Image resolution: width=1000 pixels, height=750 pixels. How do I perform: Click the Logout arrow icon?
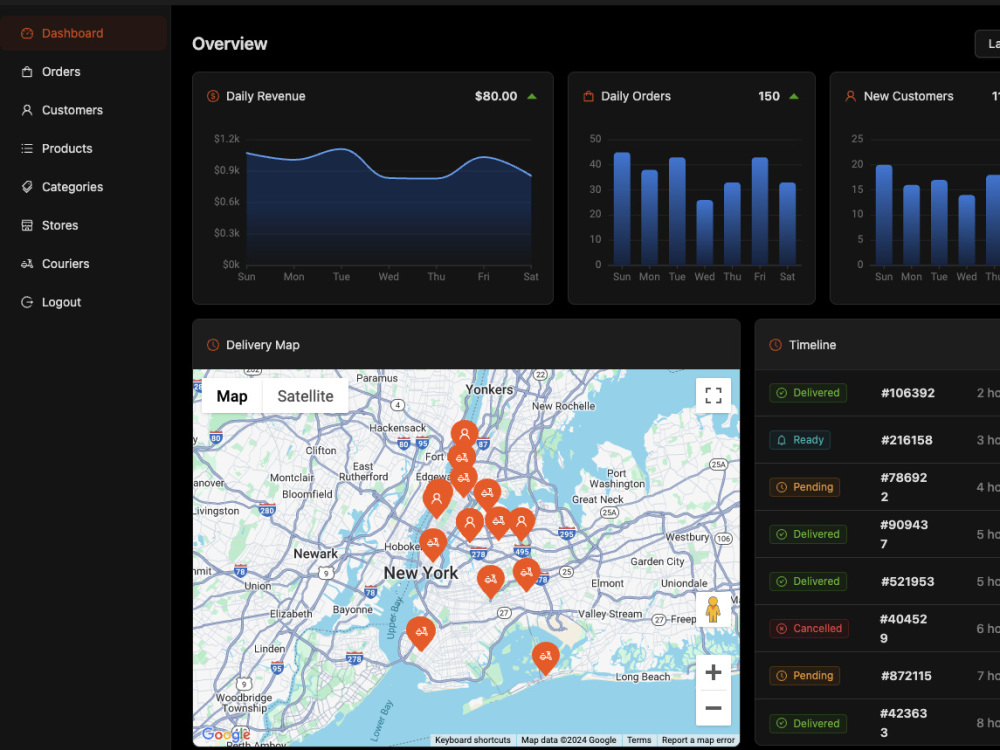click(x=27, y=302)
